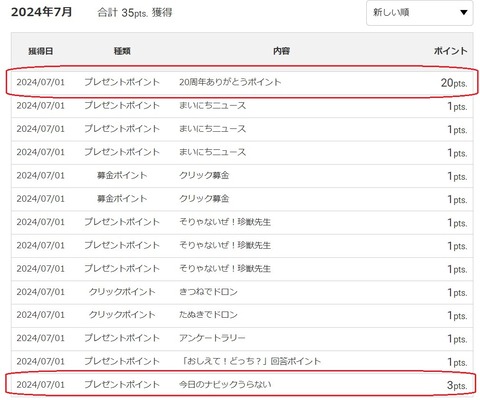Open the 新しい順 sort dropdown
The height and width of the screenshot is (400, 480).
419,13
